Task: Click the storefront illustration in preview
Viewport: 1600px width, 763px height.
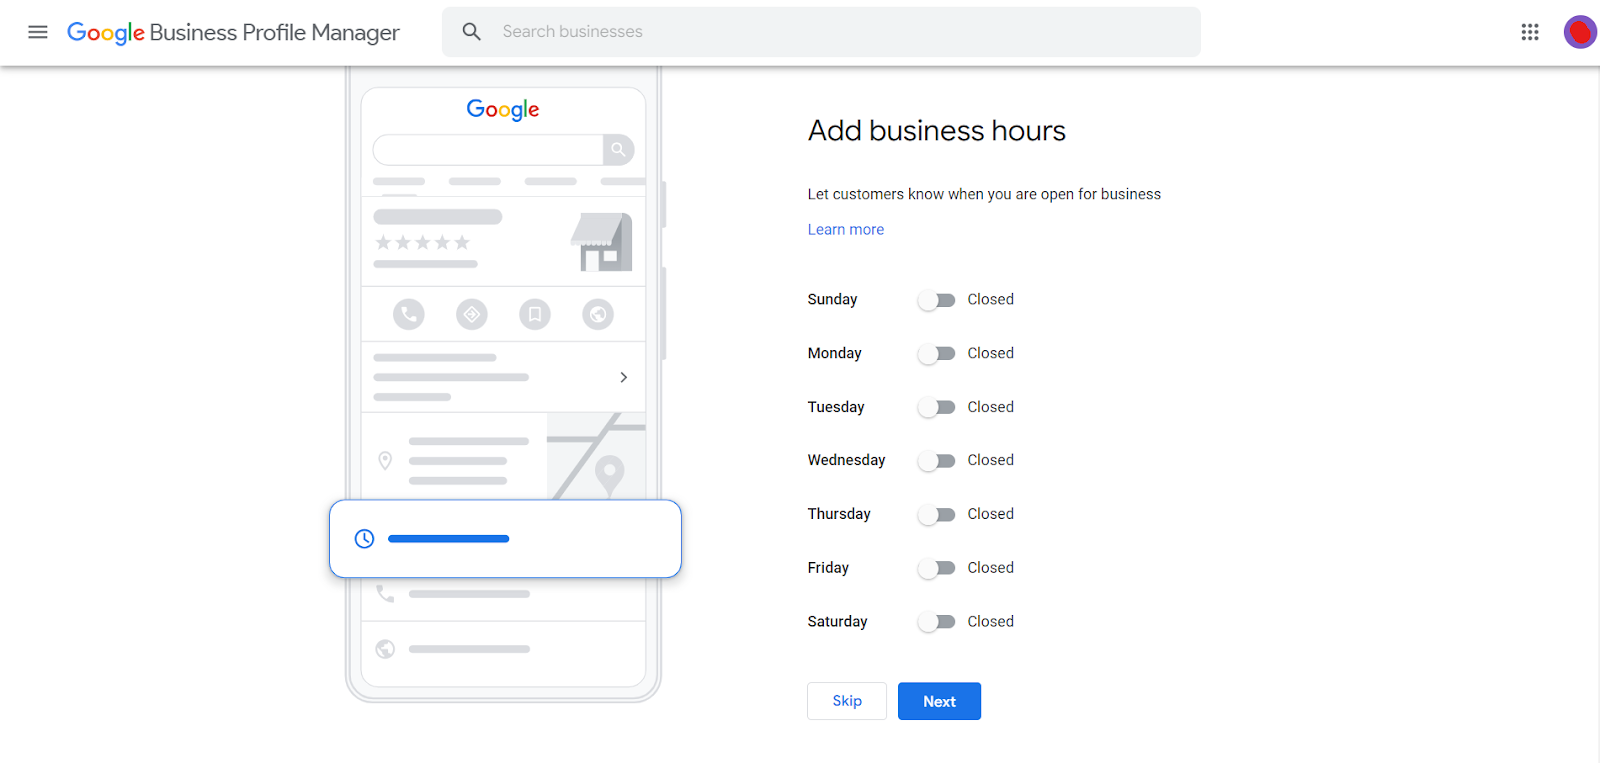Action: pyautogui.click(x=602, y=242)
